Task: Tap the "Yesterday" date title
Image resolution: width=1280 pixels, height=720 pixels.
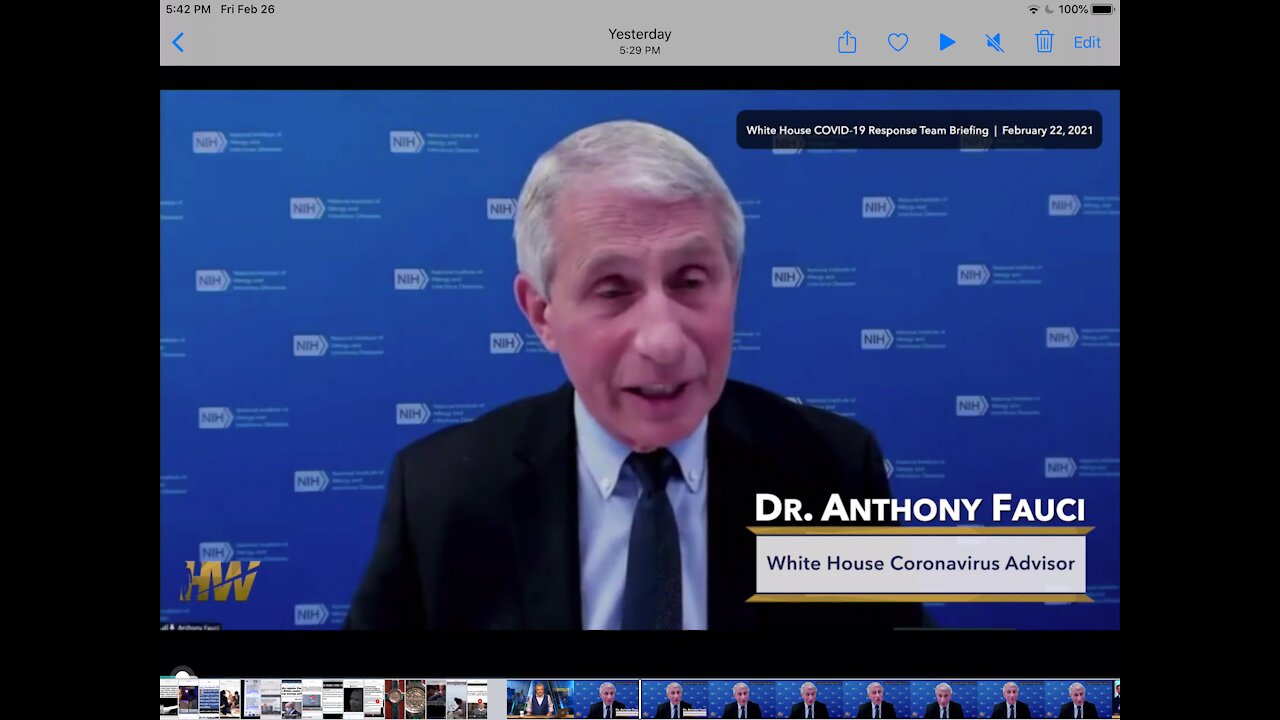Action: (x=640, y=34)
